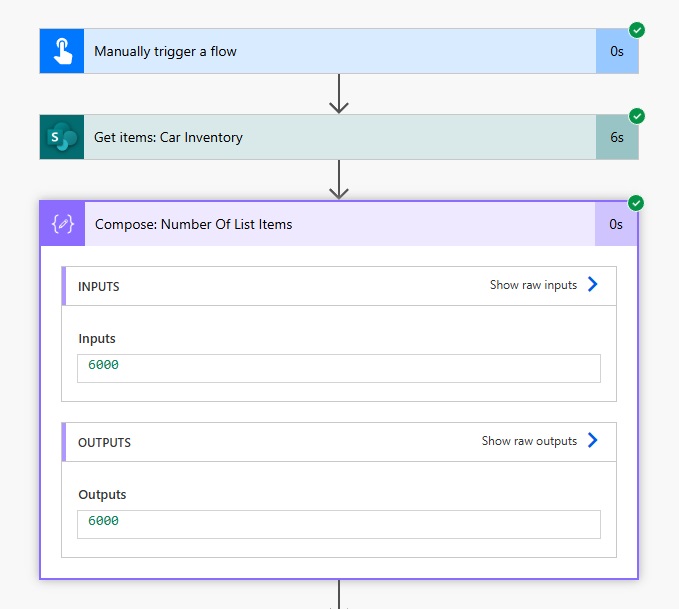
Task: Click the green success checkmark on Manually trigger
Action: (637, 30)
